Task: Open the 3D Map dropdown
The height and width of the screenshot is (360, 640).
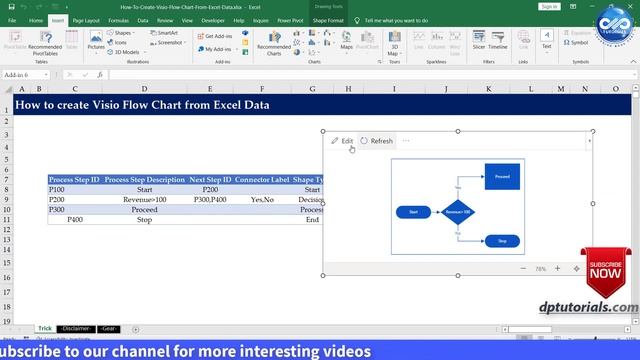Action: (401, 53)
